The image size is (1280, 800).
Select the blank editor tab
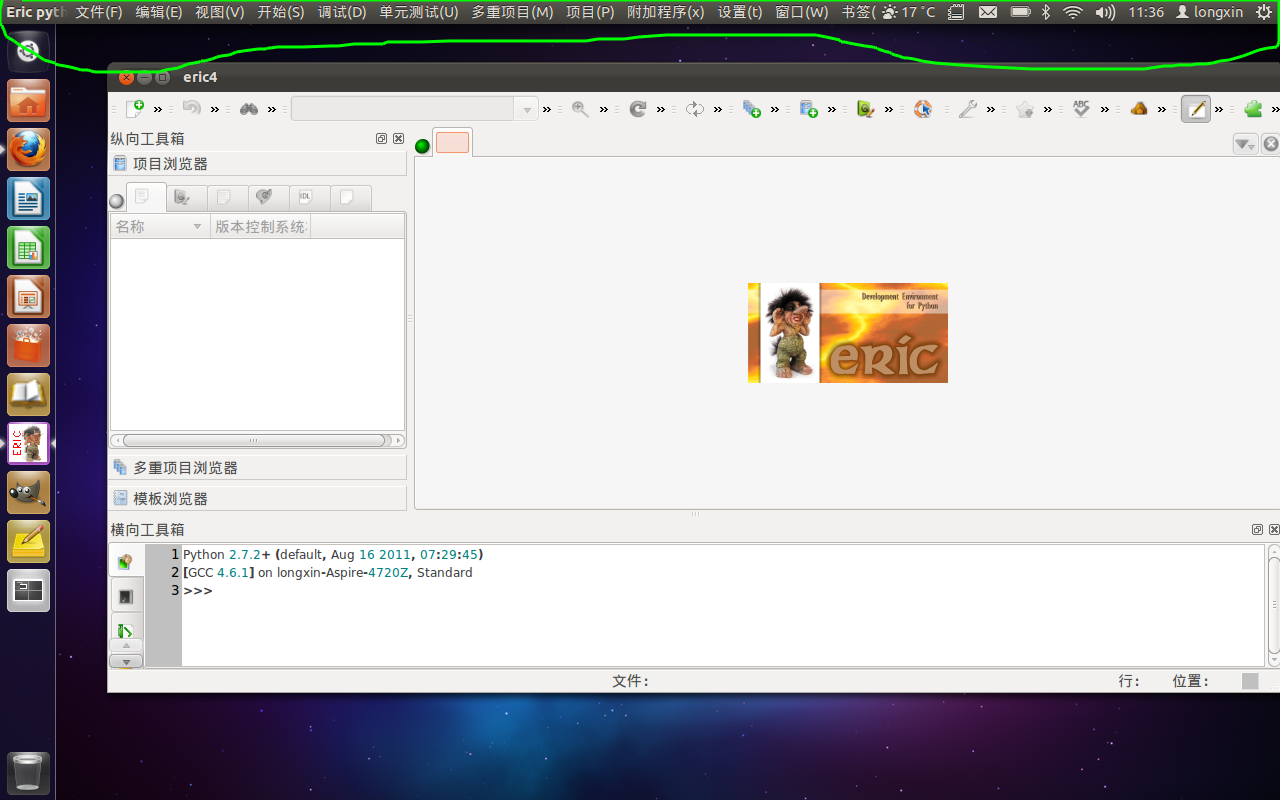point(452,143)
